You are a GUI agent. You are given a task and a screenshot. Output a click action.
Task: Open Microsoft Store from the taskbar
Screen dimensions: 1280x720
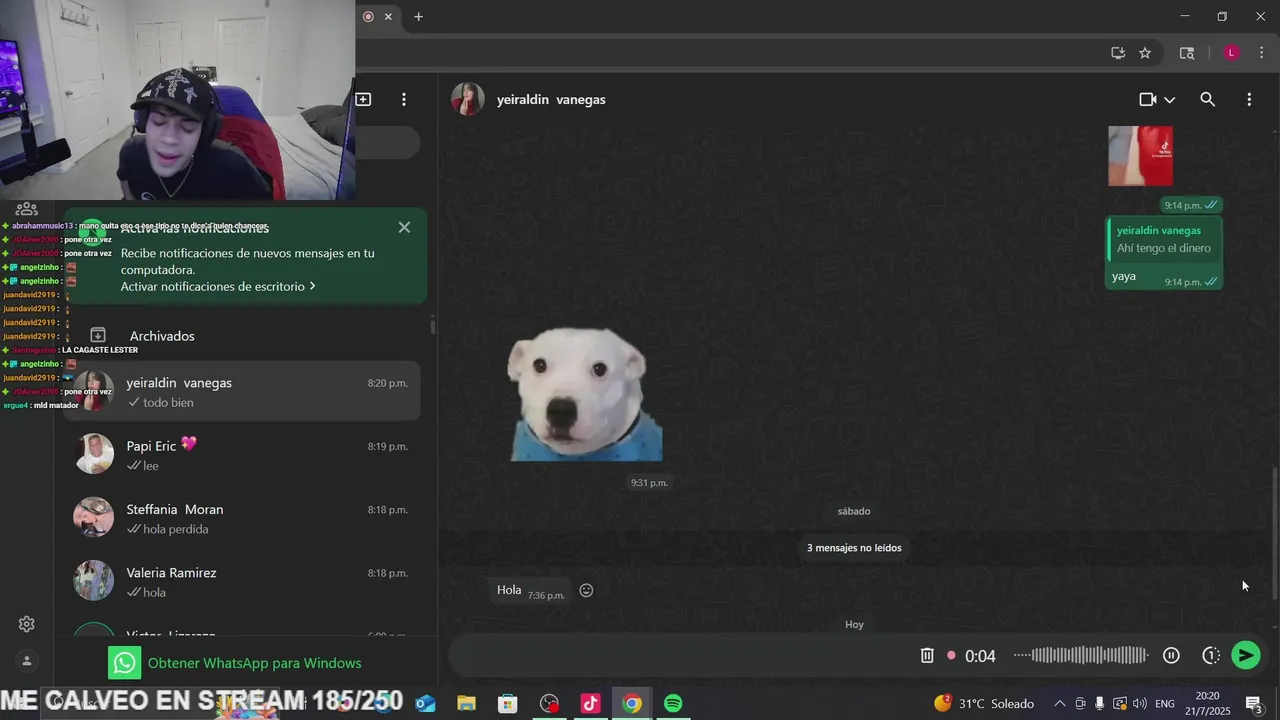[508, 704]
